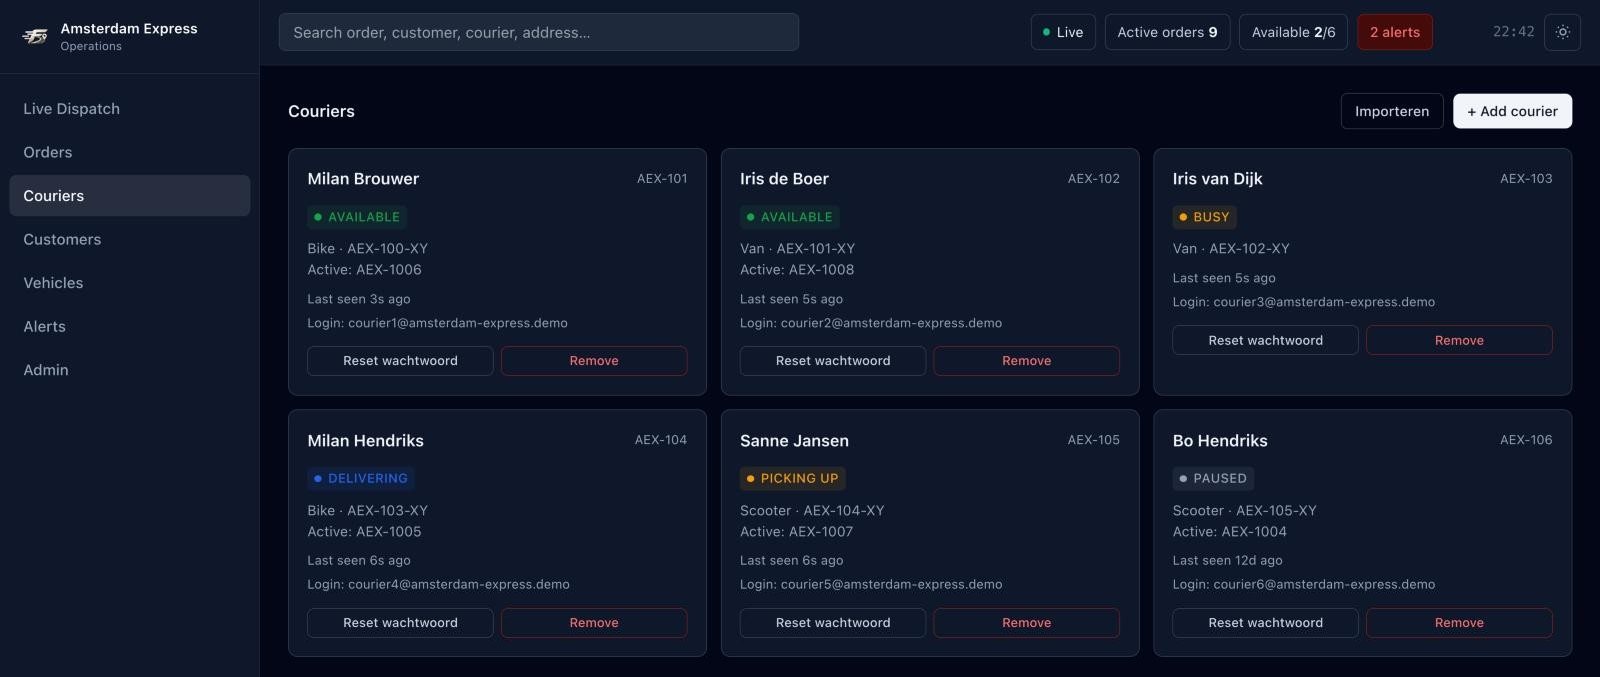Click courier ID AEX-106
This screenshot has height=677, width=1600.
tap(1526, 440)
